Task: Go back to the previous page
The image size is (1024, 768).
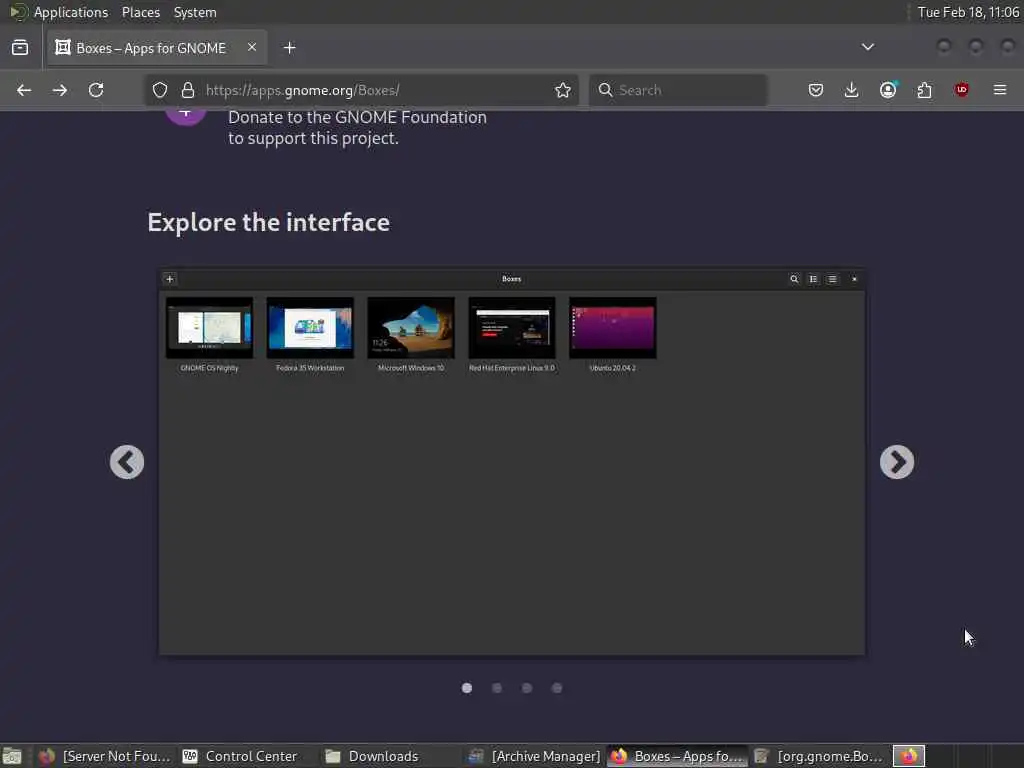Action: pyautogui.click(x=24, y=90)
